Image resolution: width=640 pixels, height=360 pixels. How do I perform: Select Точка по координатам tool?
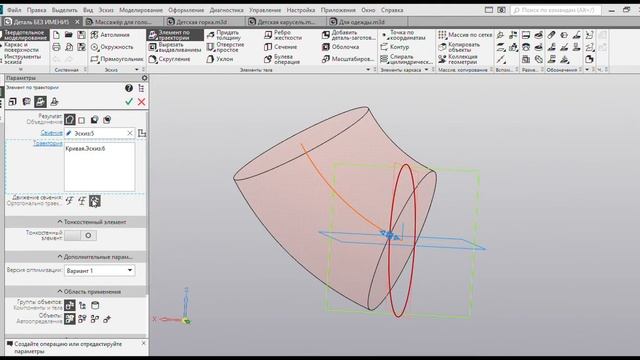[403, 35]
